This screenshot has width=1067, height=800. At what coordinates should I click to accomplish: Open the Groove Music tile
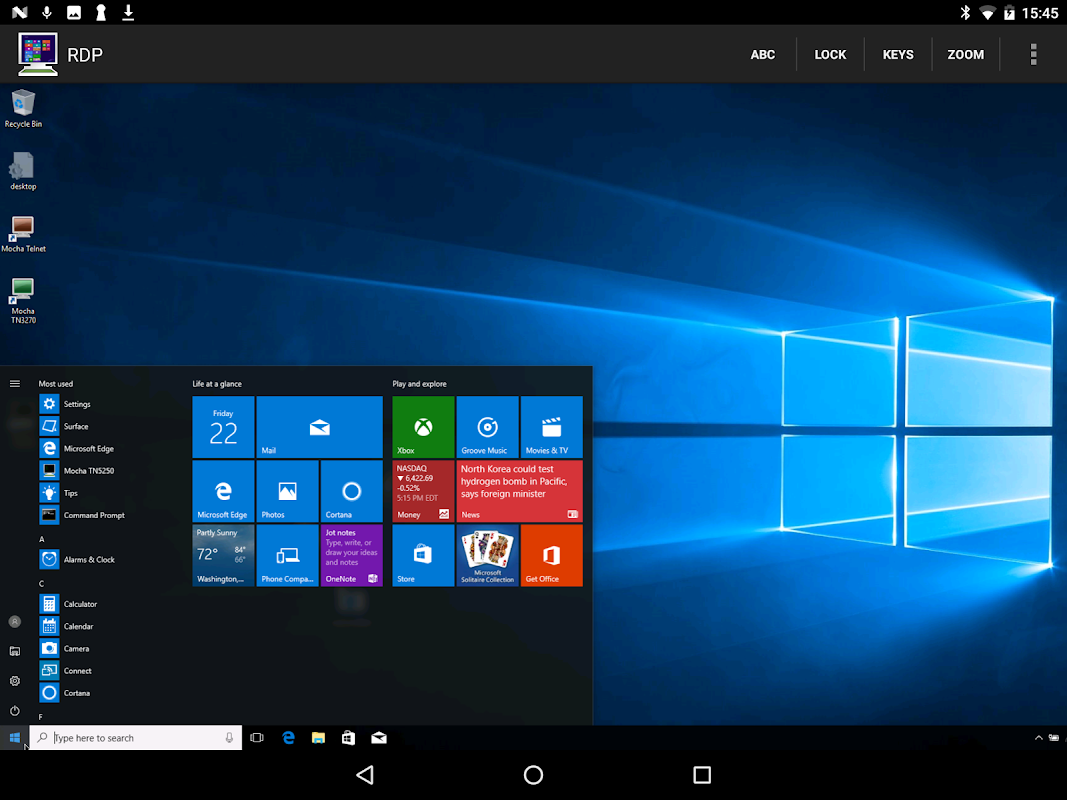pyautogui.click(x=487, y=427)
